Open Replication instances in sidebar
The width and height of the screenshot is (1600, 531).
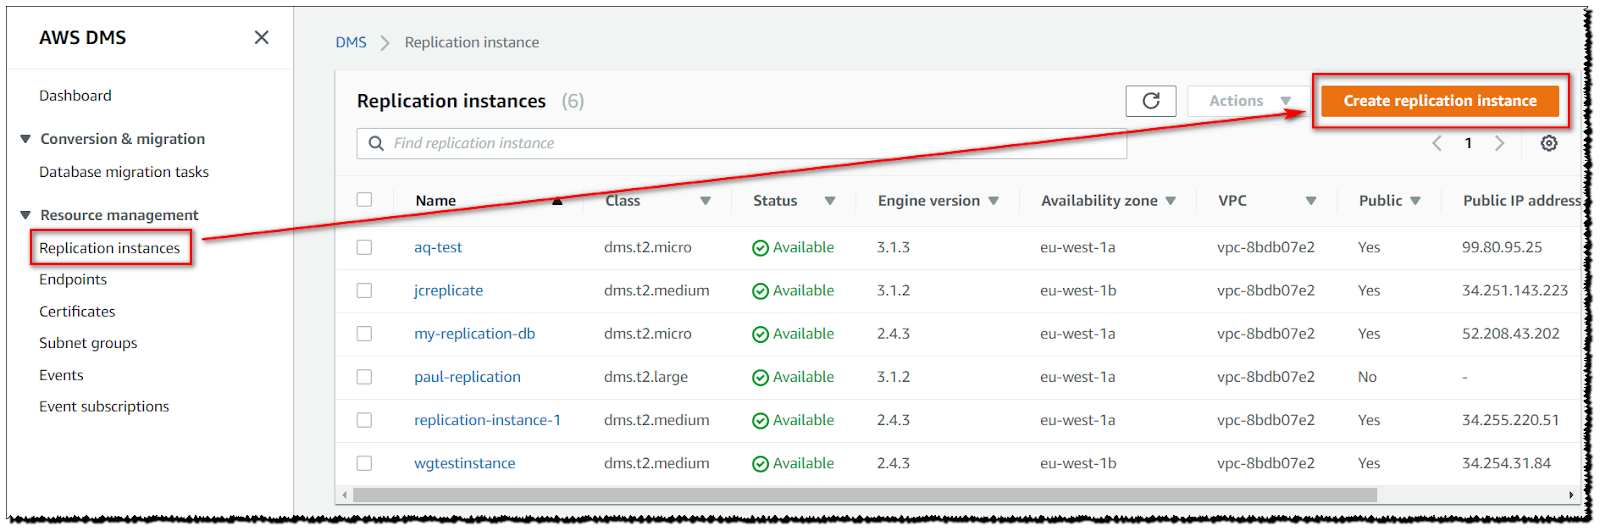coord(110,248)
